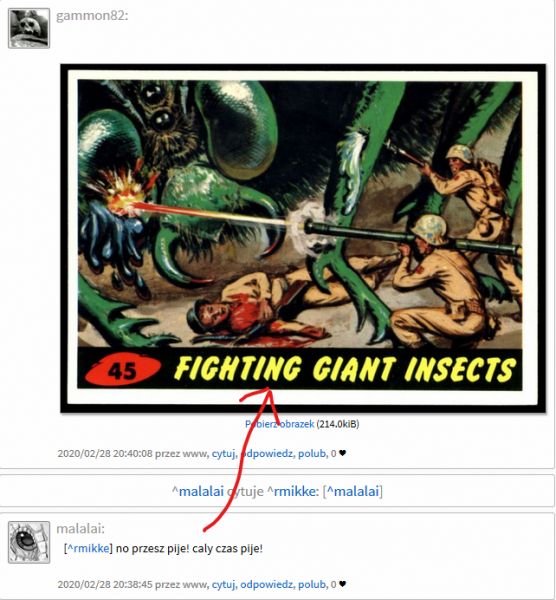This screenshot has width=556, height=600.
Task: Open gammon82's skull avatar
Action: click(x=29, y=28)
